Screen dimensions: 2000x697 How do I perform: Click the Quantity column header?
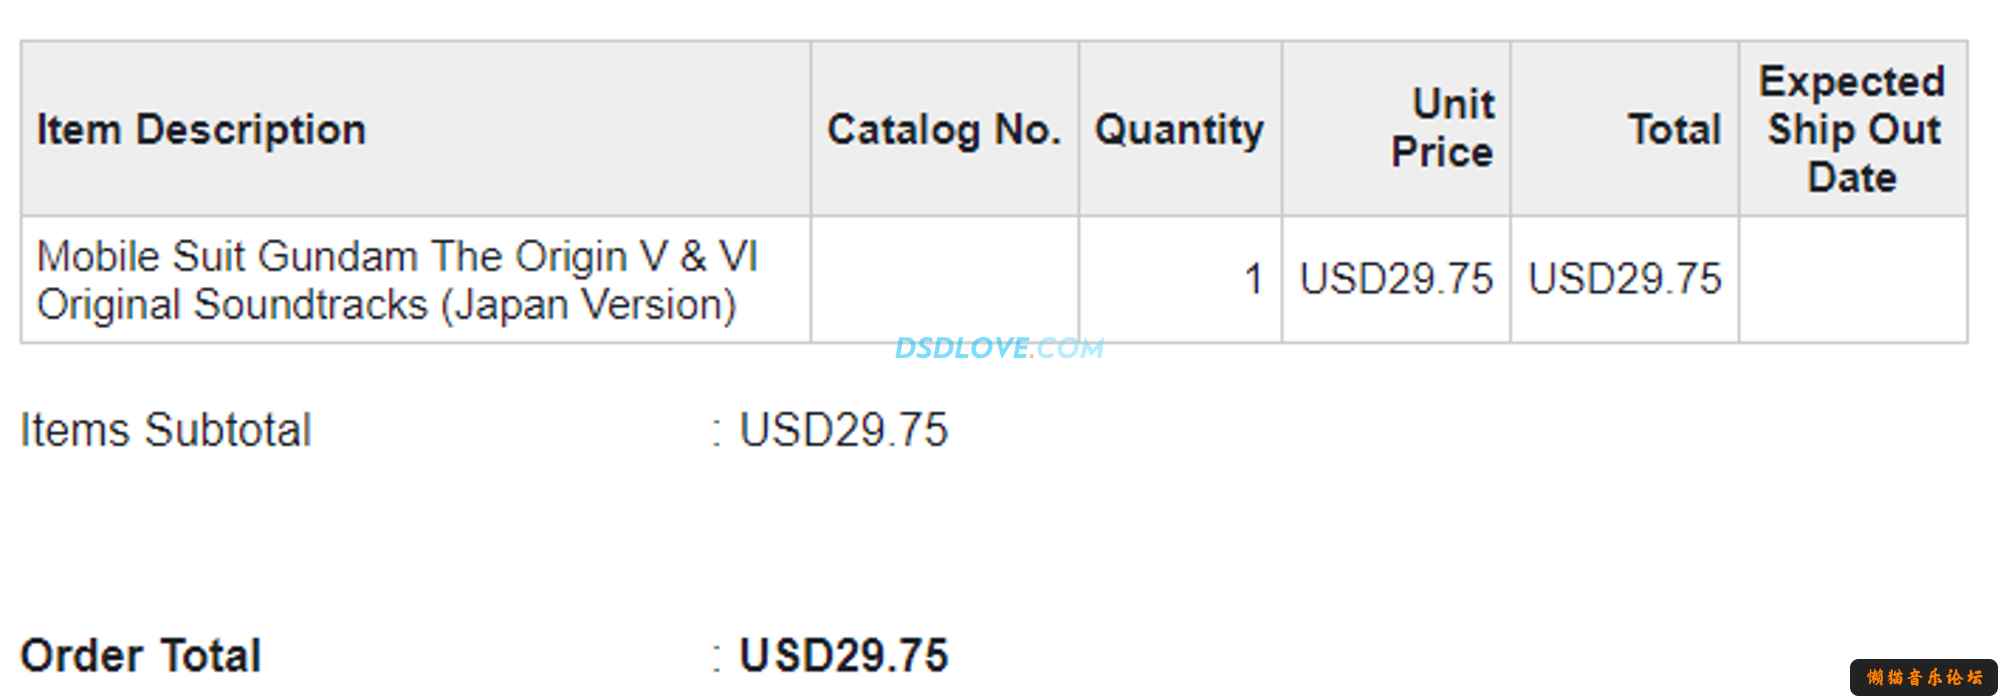click(x=1180, y=129)
